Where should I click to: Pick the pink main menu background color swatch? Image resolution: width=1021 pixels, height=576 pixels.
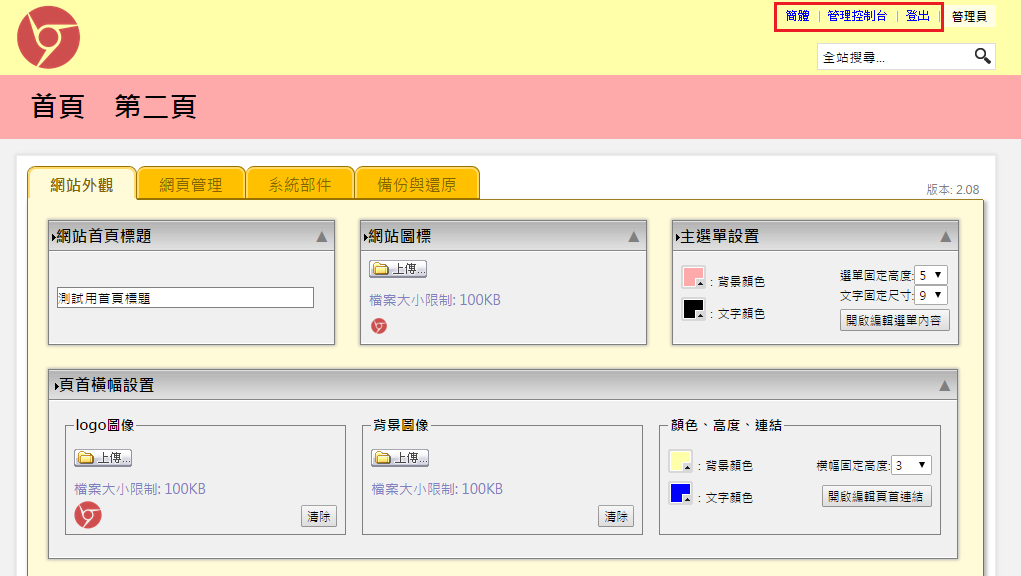693,277
